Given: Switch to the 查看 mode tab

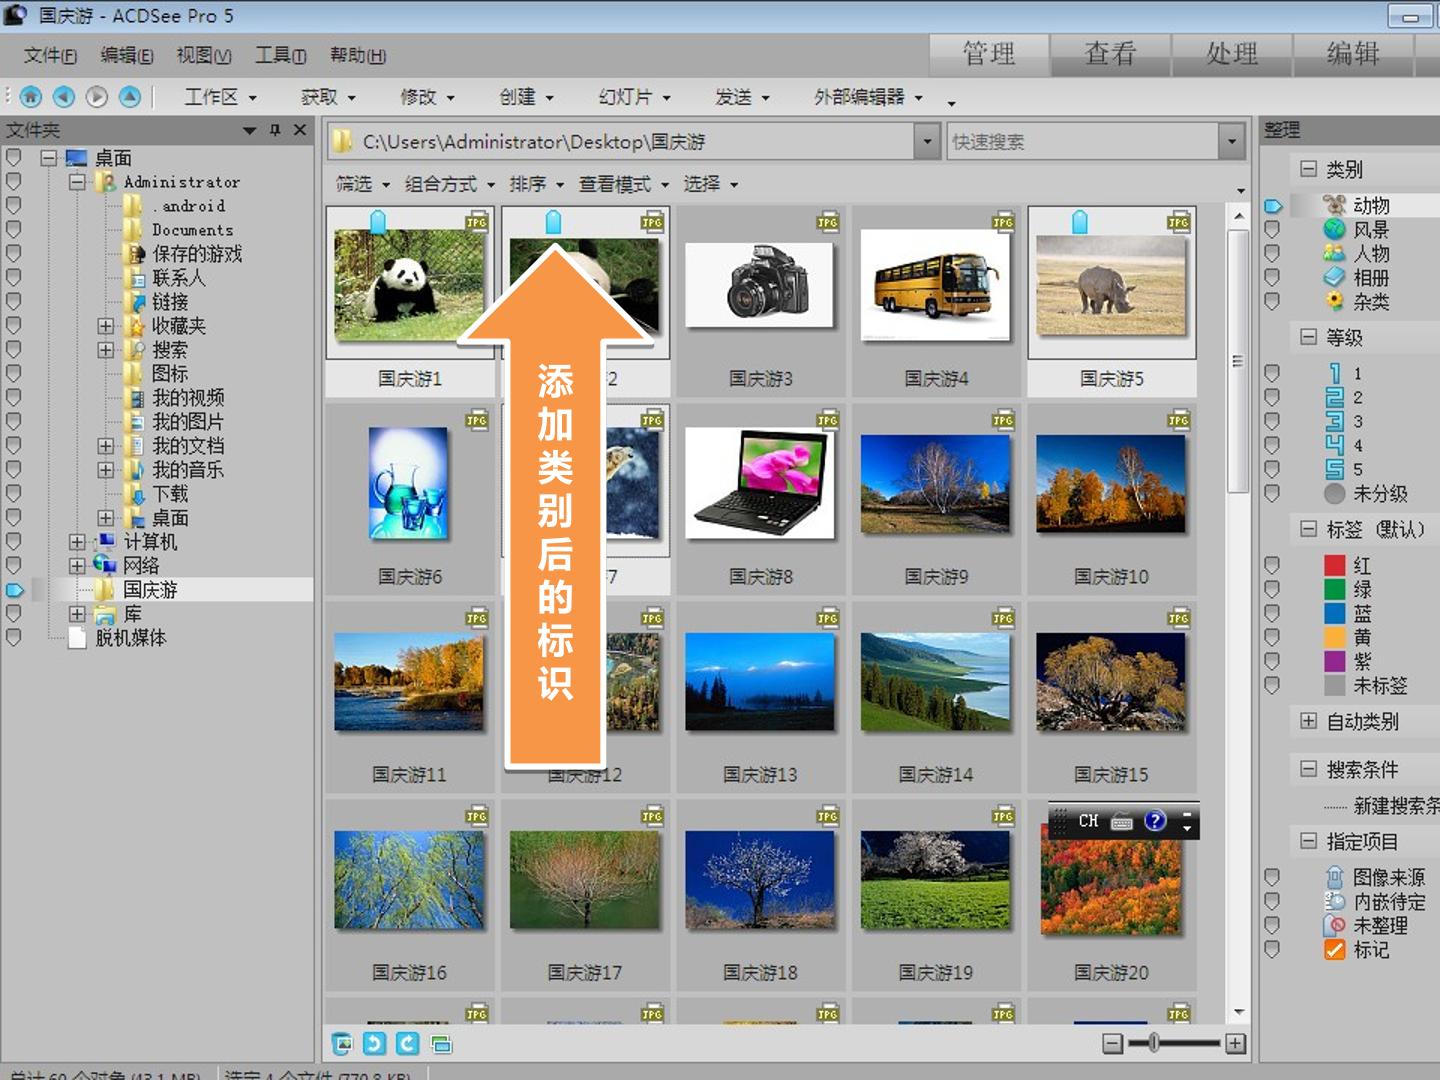Looking at the screenshot, I should (x=1111, y=54).
